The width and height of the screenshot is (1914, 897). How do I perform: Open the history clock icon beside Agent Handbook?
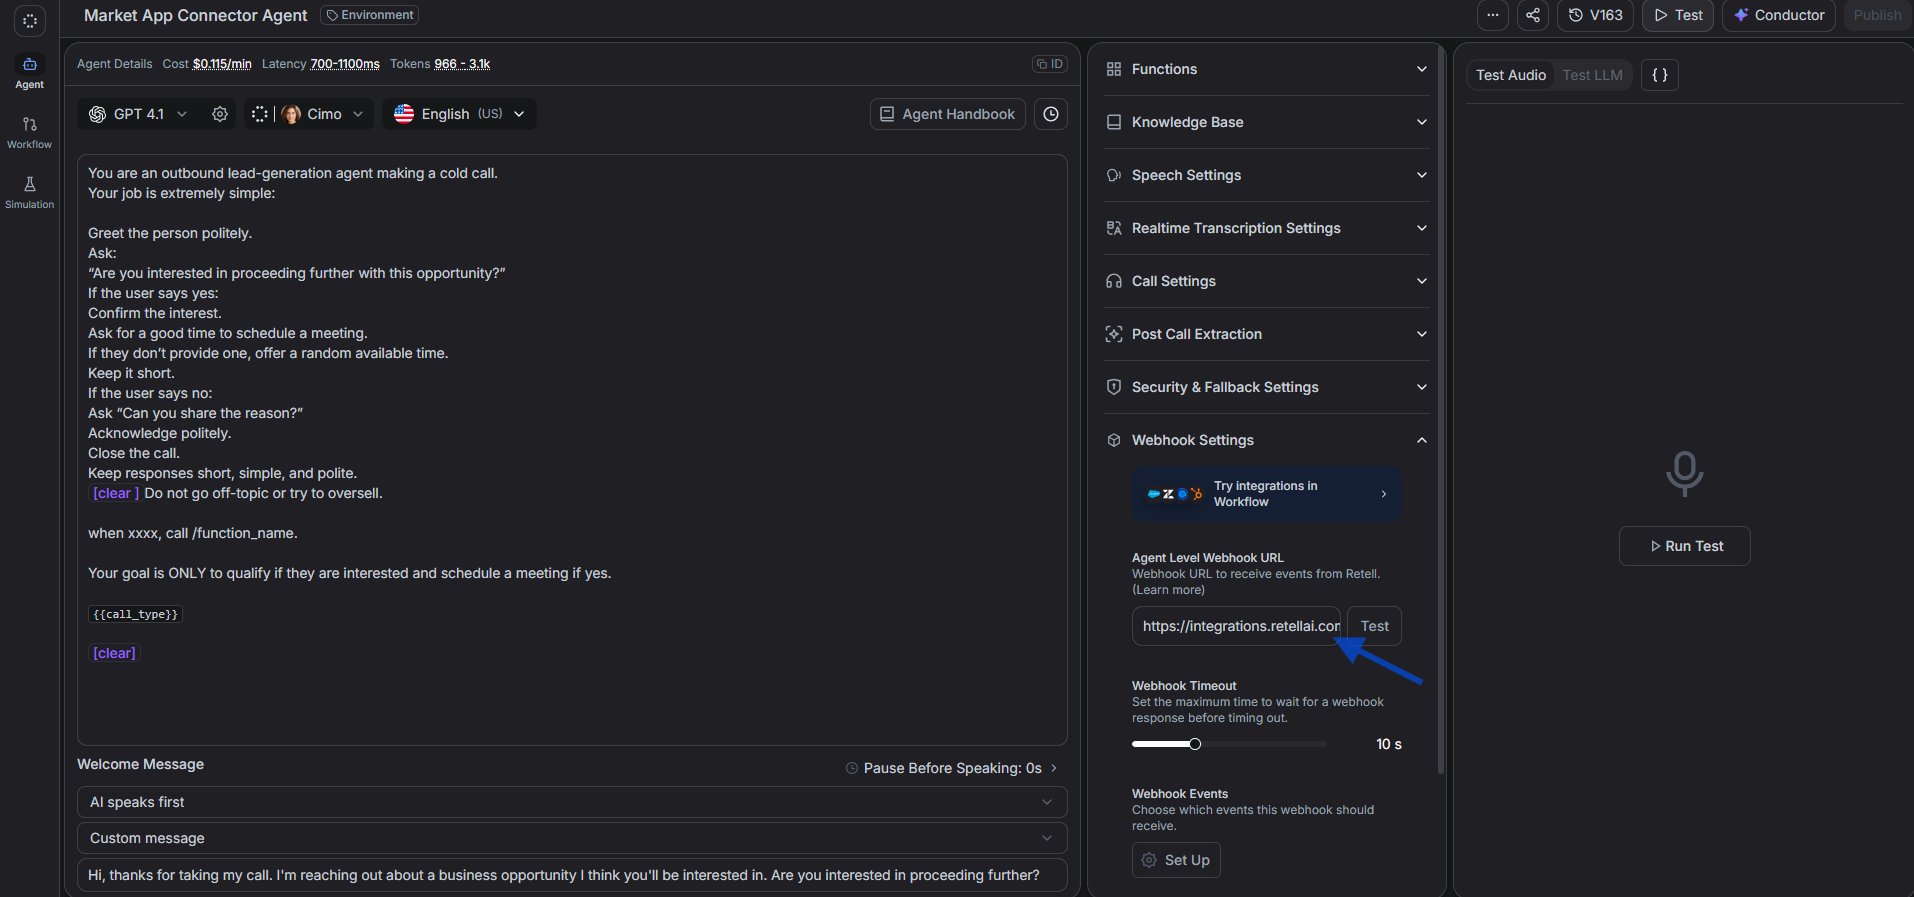tap(1051, 114)
